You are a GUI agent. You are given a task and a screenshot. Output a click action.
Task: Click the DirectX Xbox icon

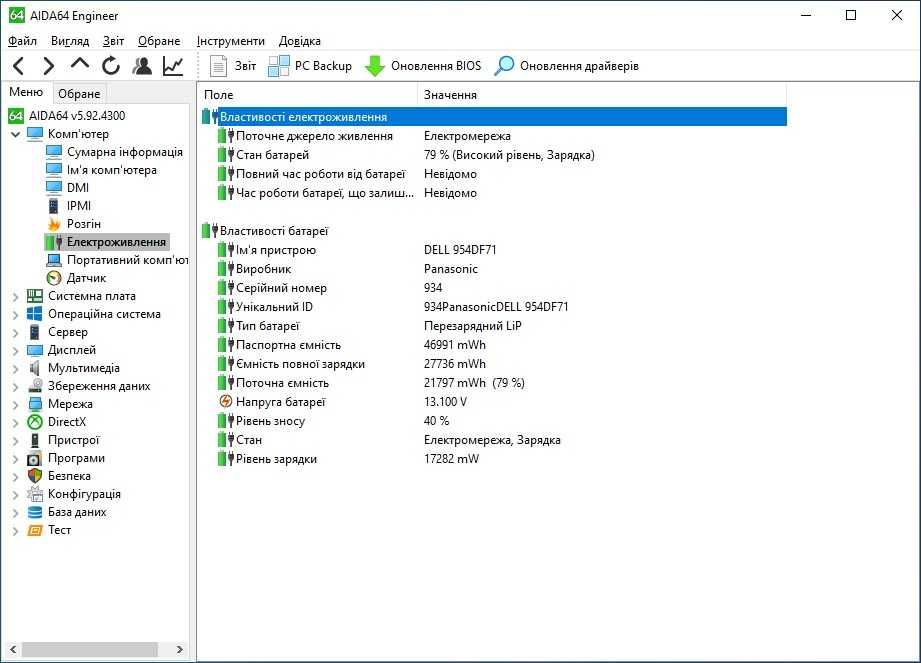point(35,422)
